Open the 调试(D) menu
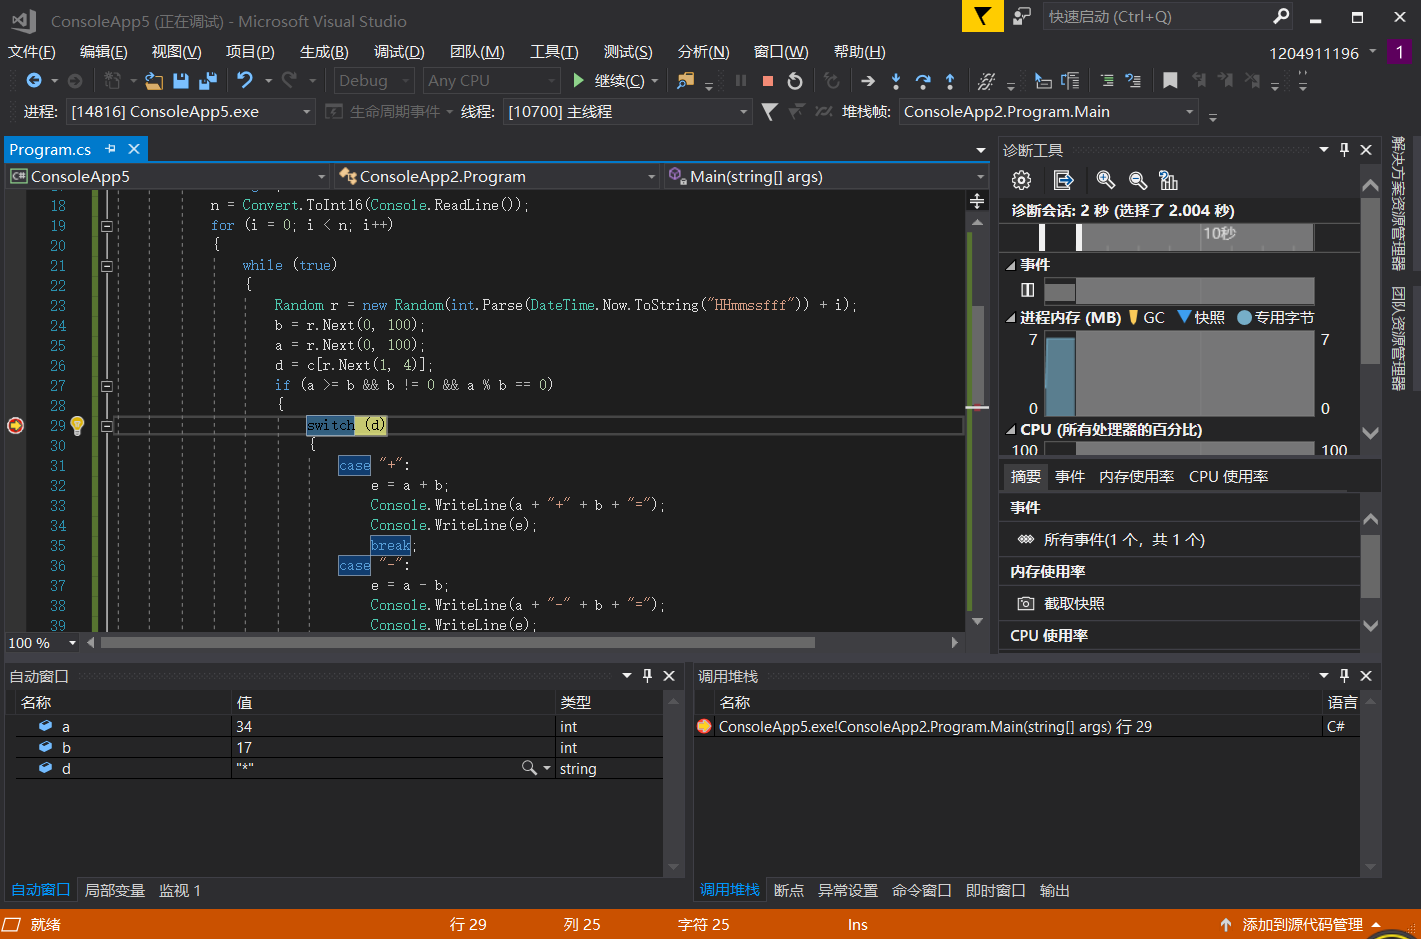 (398, 52)
